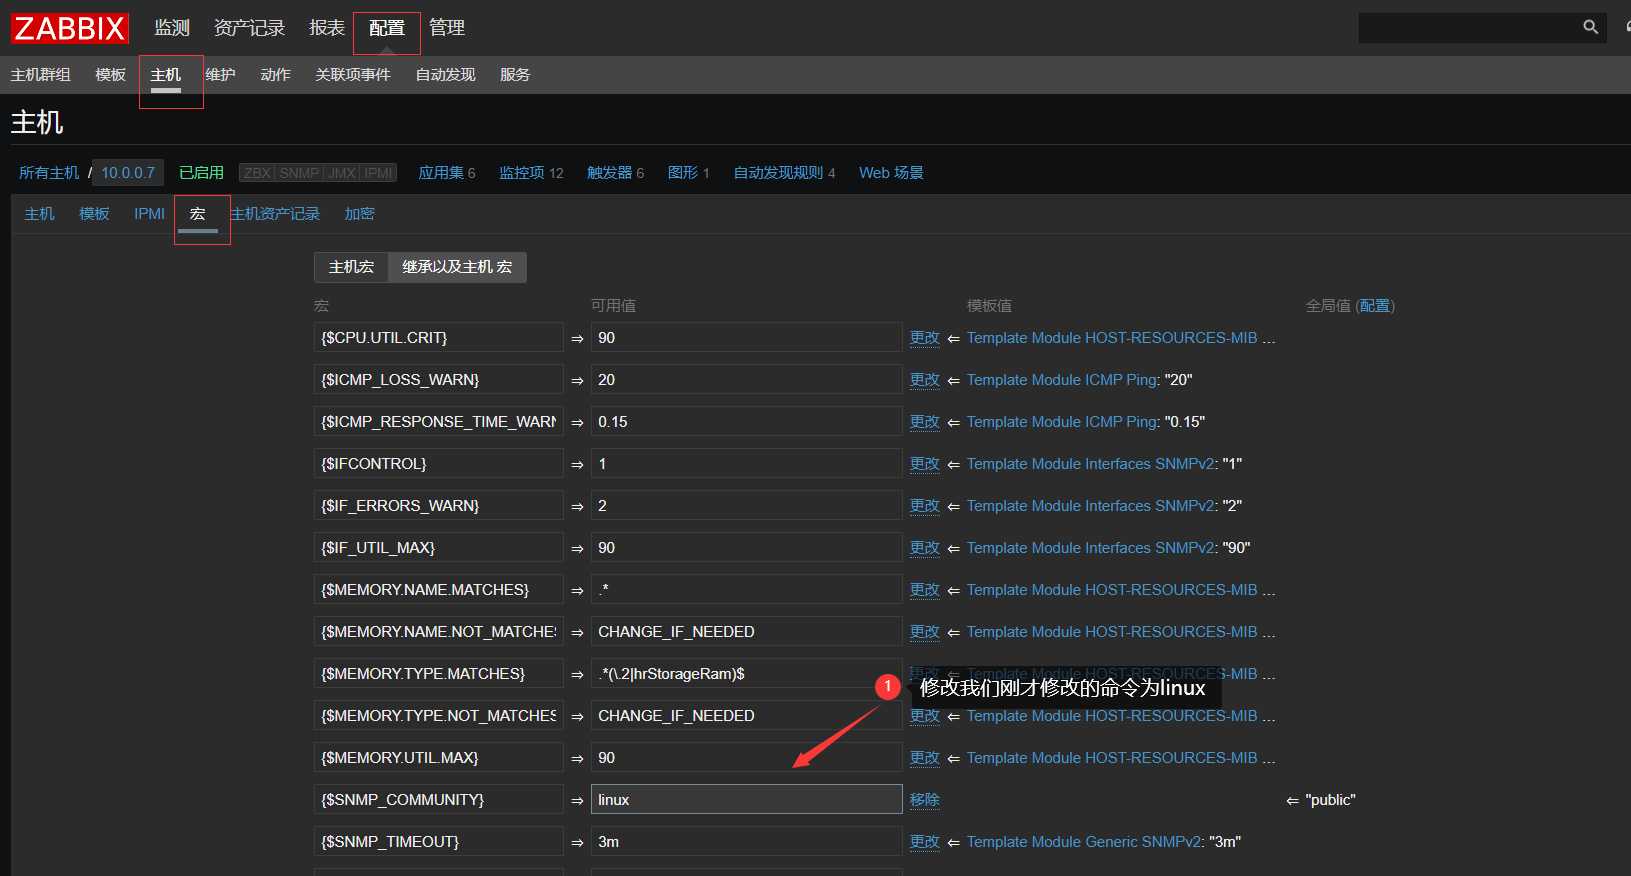Open Template Module Interfaces SNMPv2 link with "90"

pos(1091,548)
